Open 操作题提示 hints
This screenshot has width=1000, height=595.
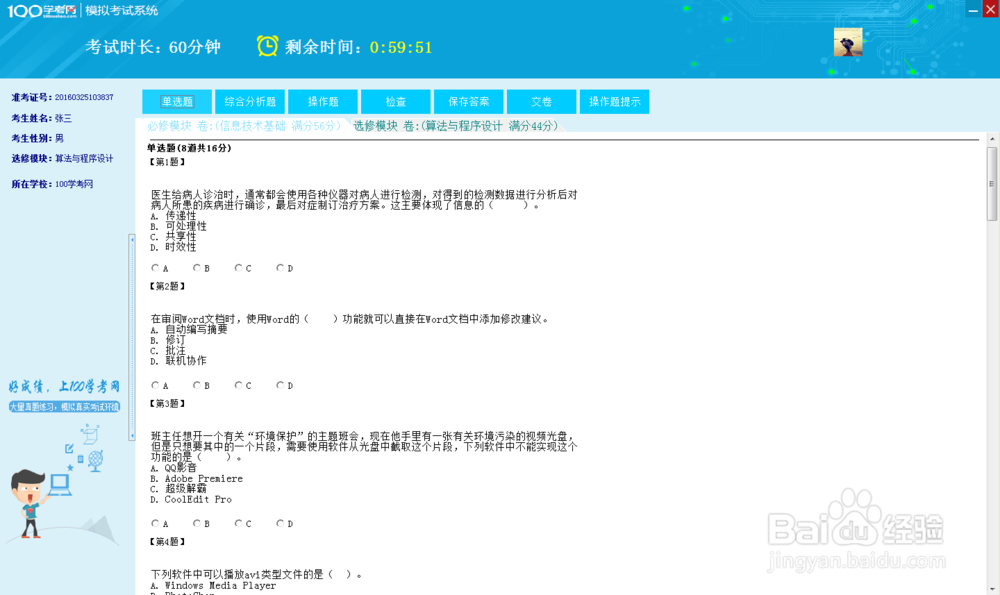pyautogui.click(x=615, y=101)
